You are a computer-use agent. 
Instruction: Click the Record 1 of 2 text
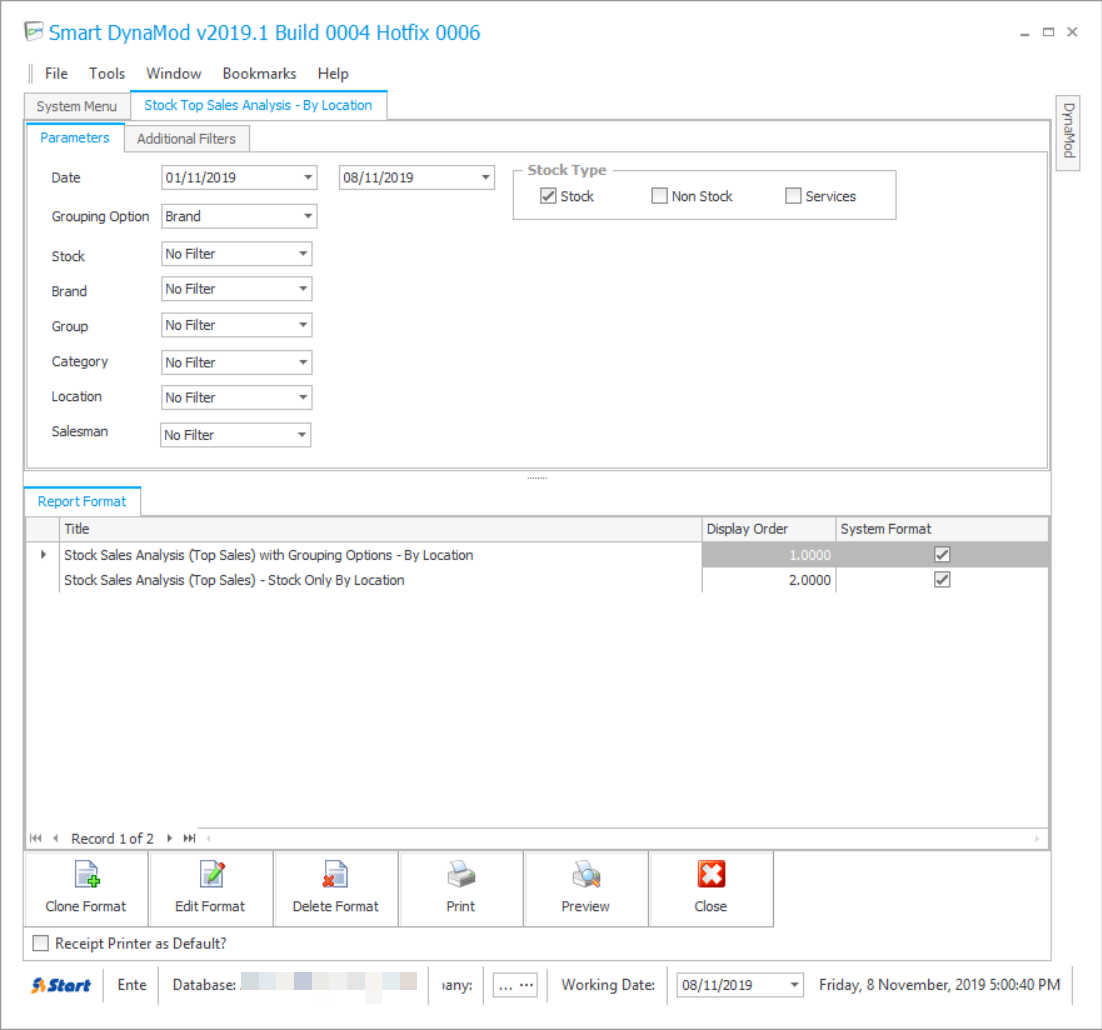(x=112, y=838)
